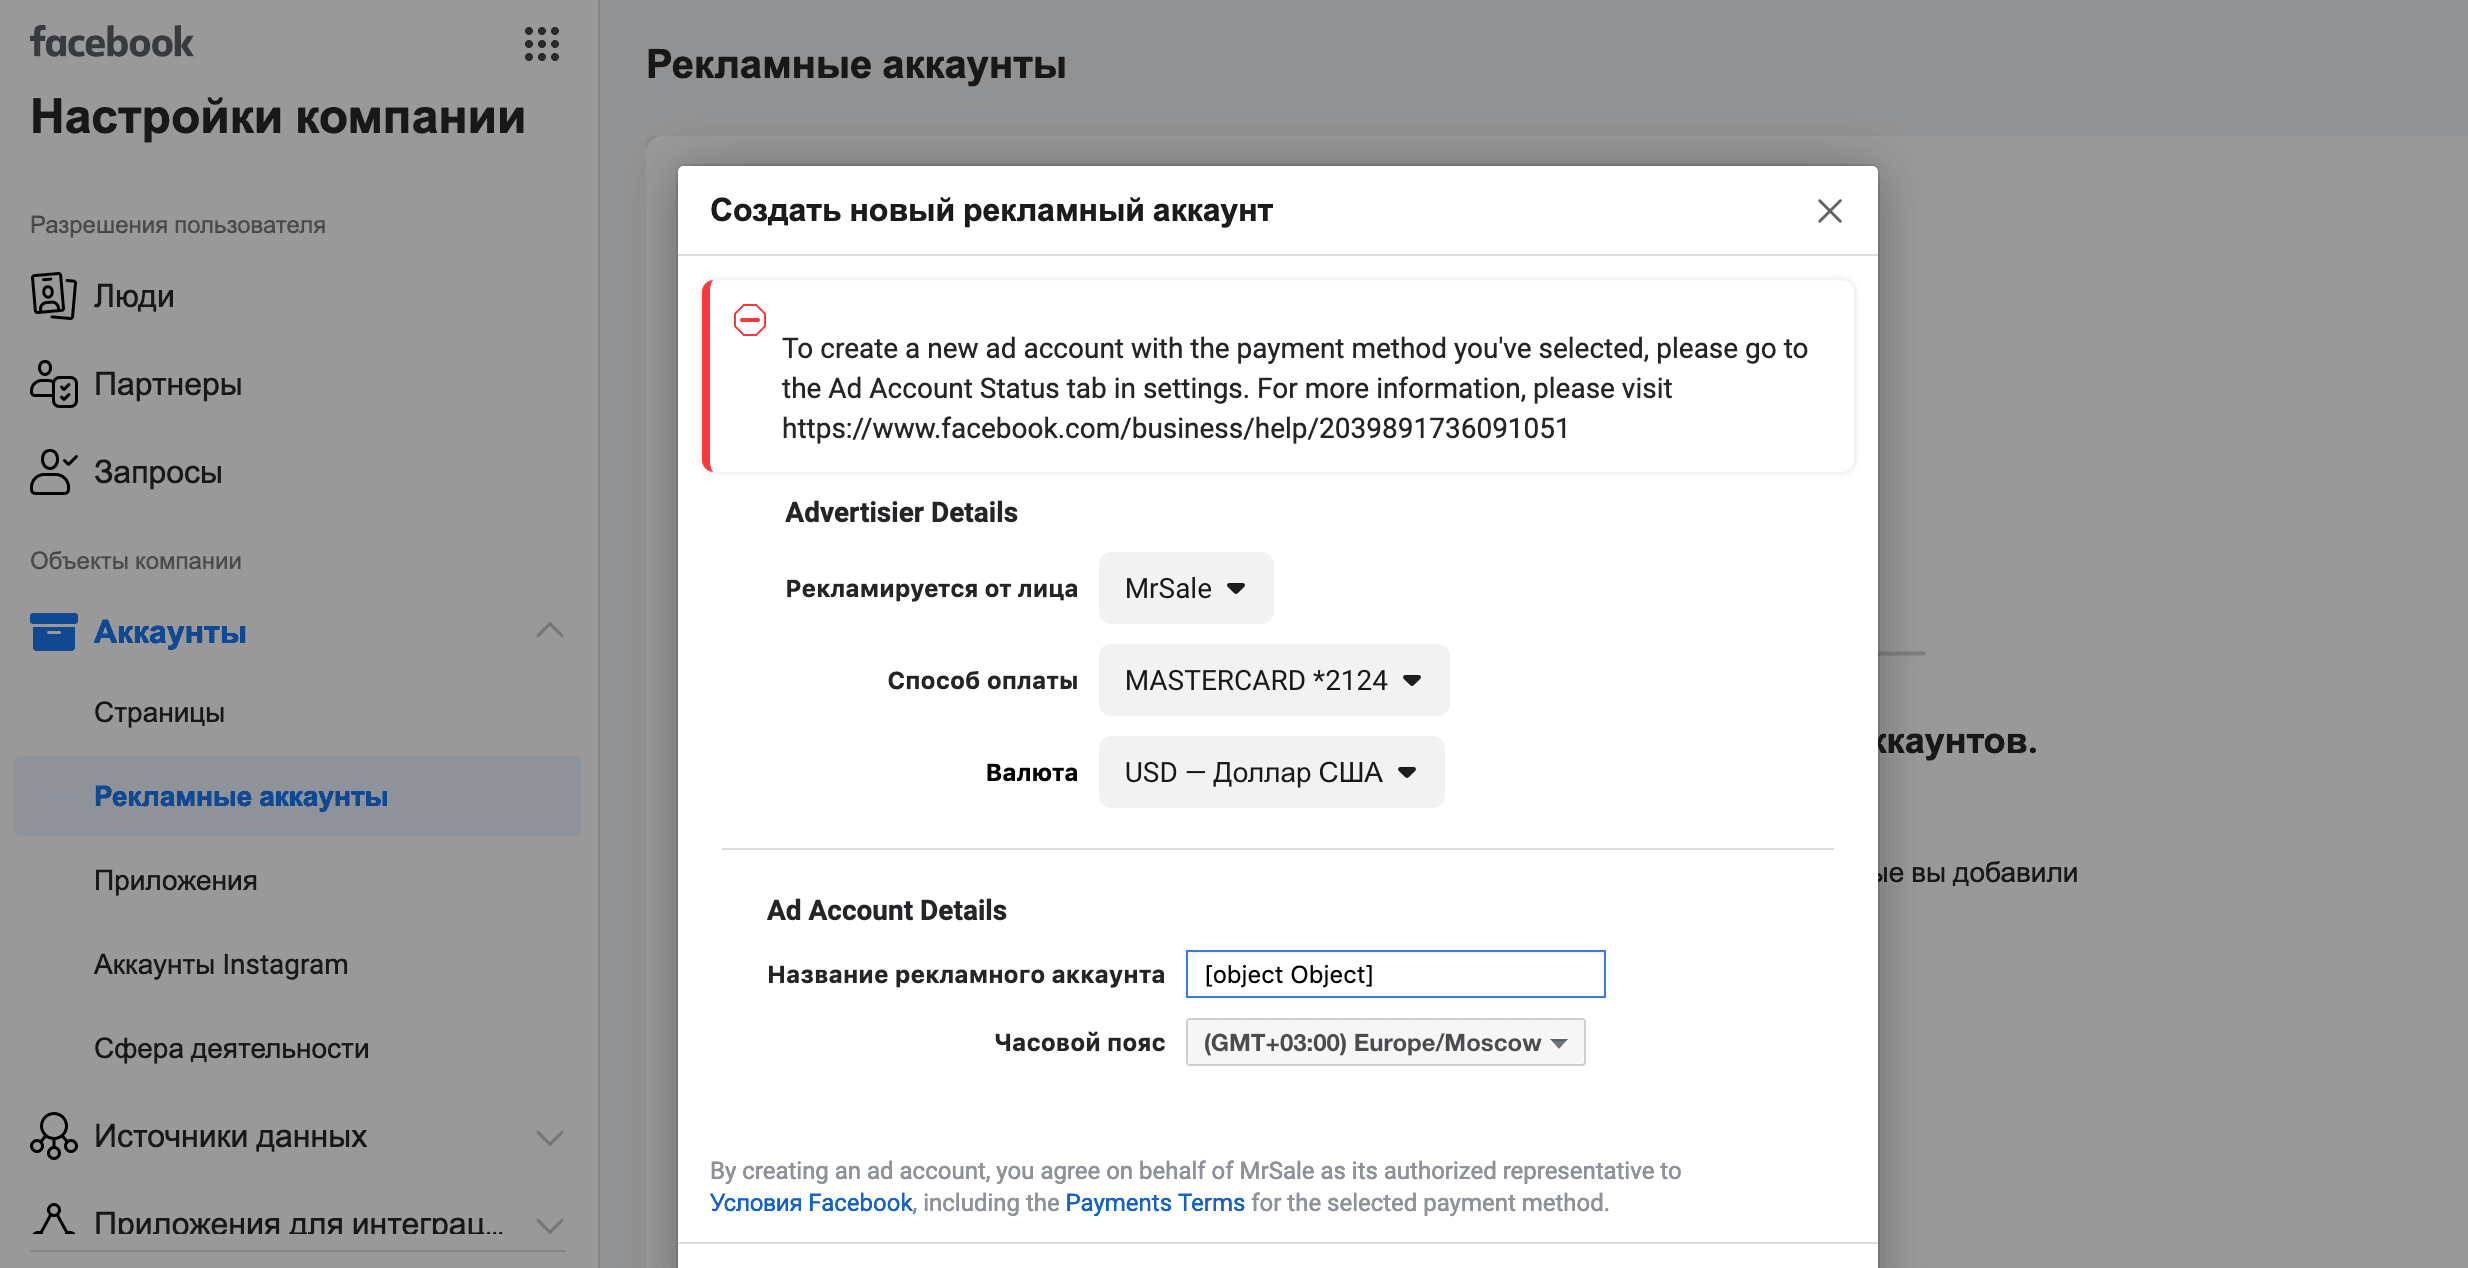The width and height of the screenshot is (2468, 1268).
Task: Click the Люди people icon
Action: [53, 296]
